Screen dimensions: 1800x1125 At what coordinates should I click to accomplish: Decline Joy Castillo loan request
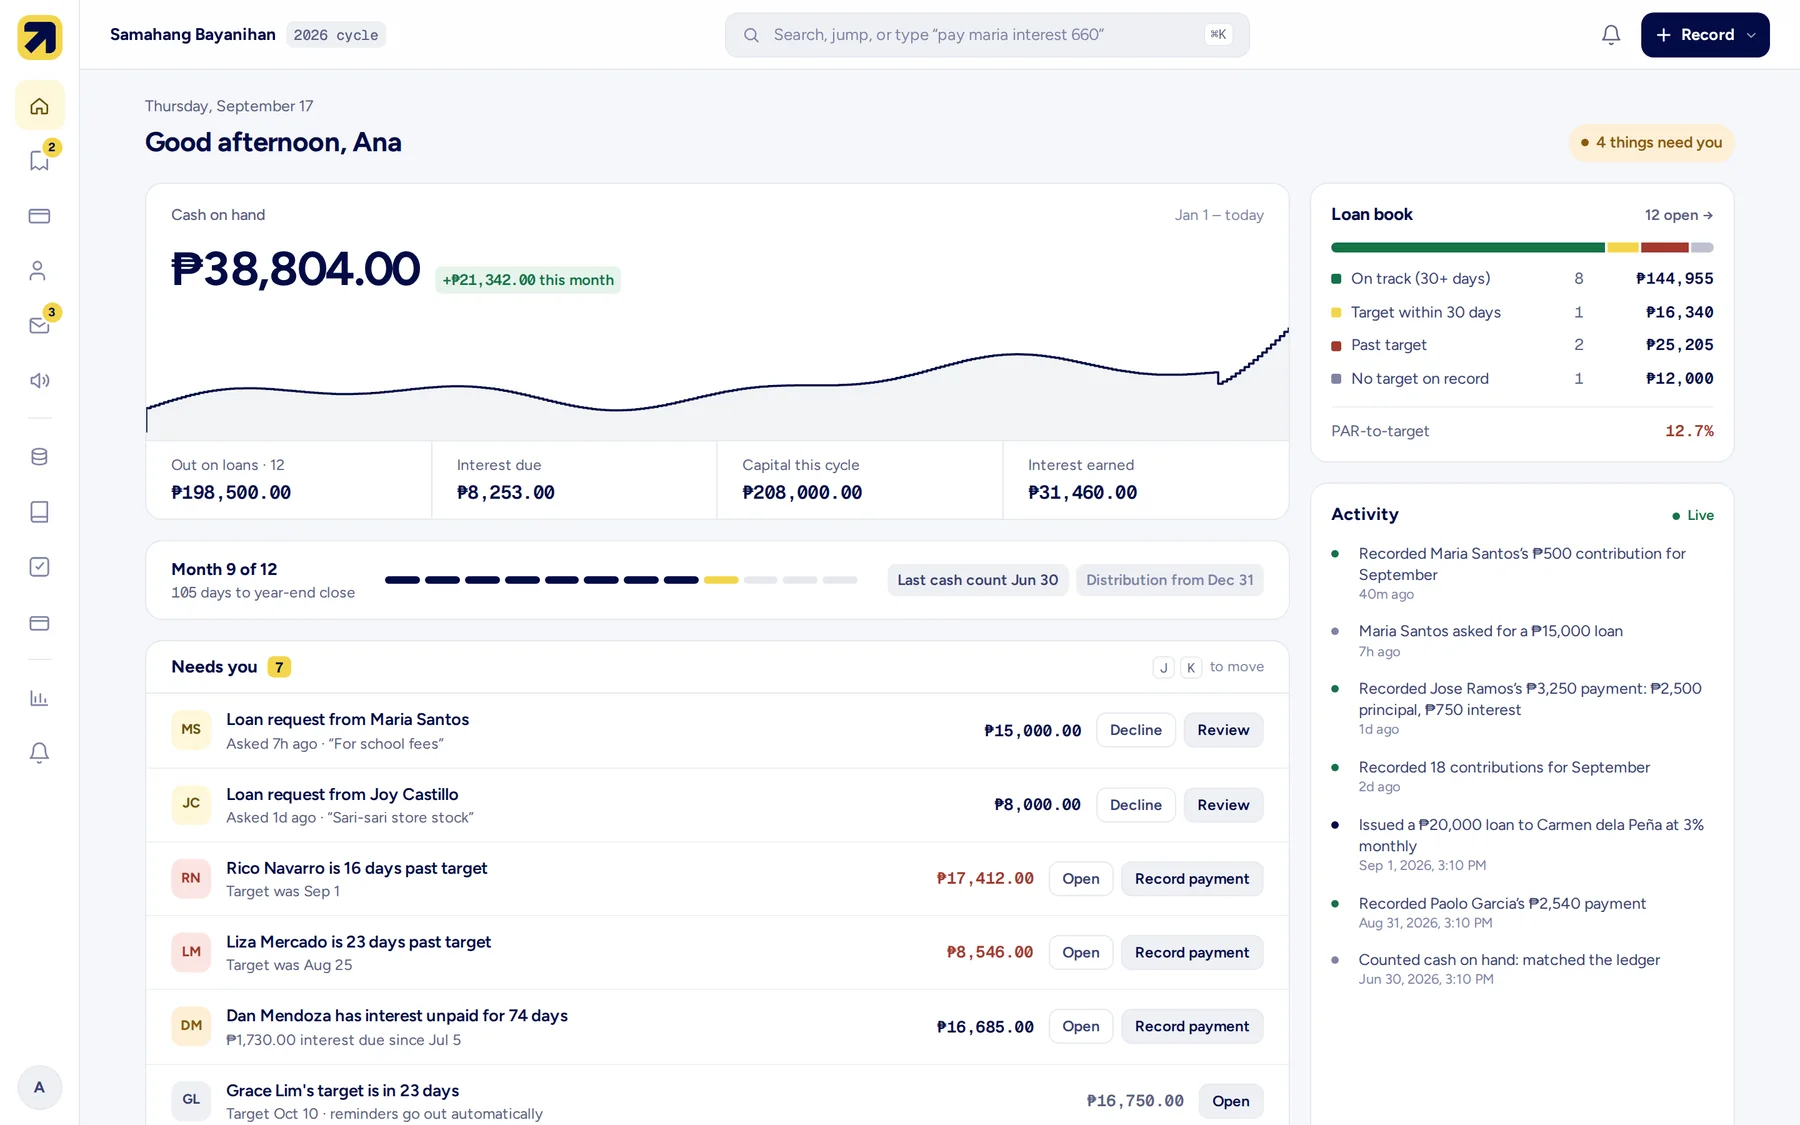(1136, 805)
